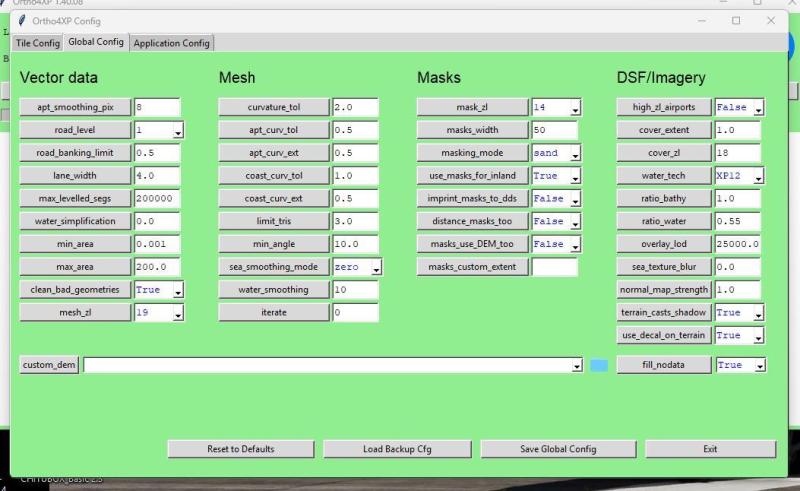800x491 pixels.
Task: Open the distance_masks_too dropdown
Action: coord(575,223)
